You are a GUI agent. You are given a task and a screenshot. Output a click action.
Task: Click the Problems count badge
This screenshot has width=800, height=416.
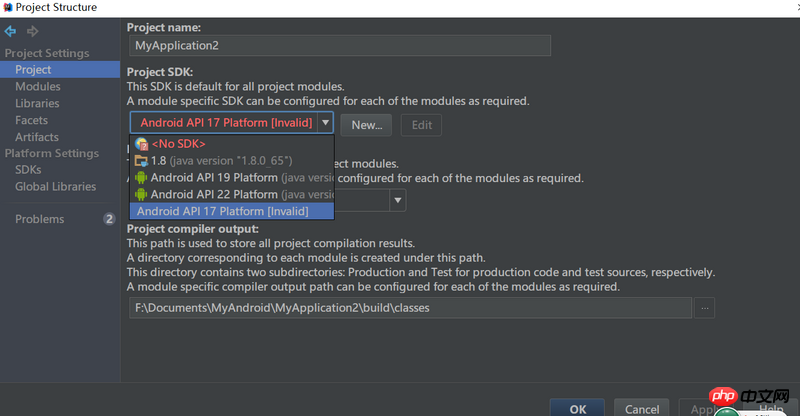109,219
